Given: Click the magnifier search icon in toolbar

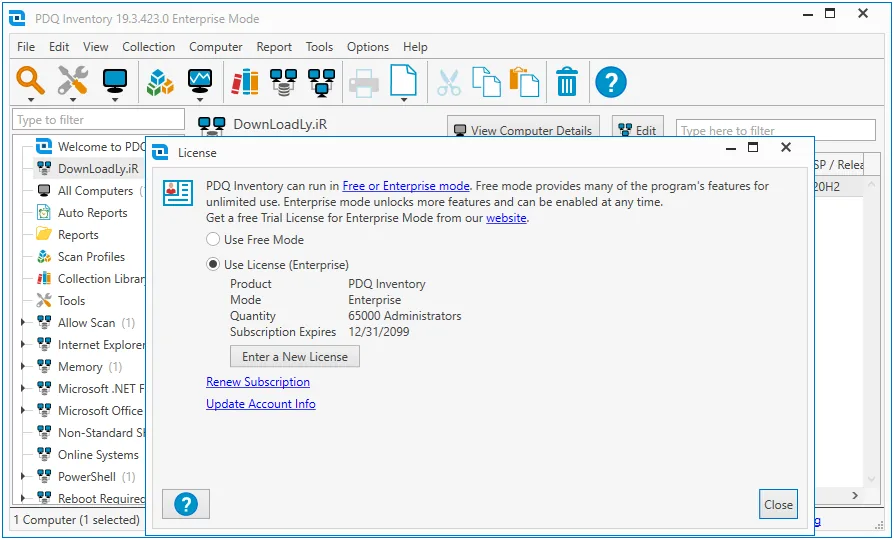Looking at the screenshot, I should point(30,80).
